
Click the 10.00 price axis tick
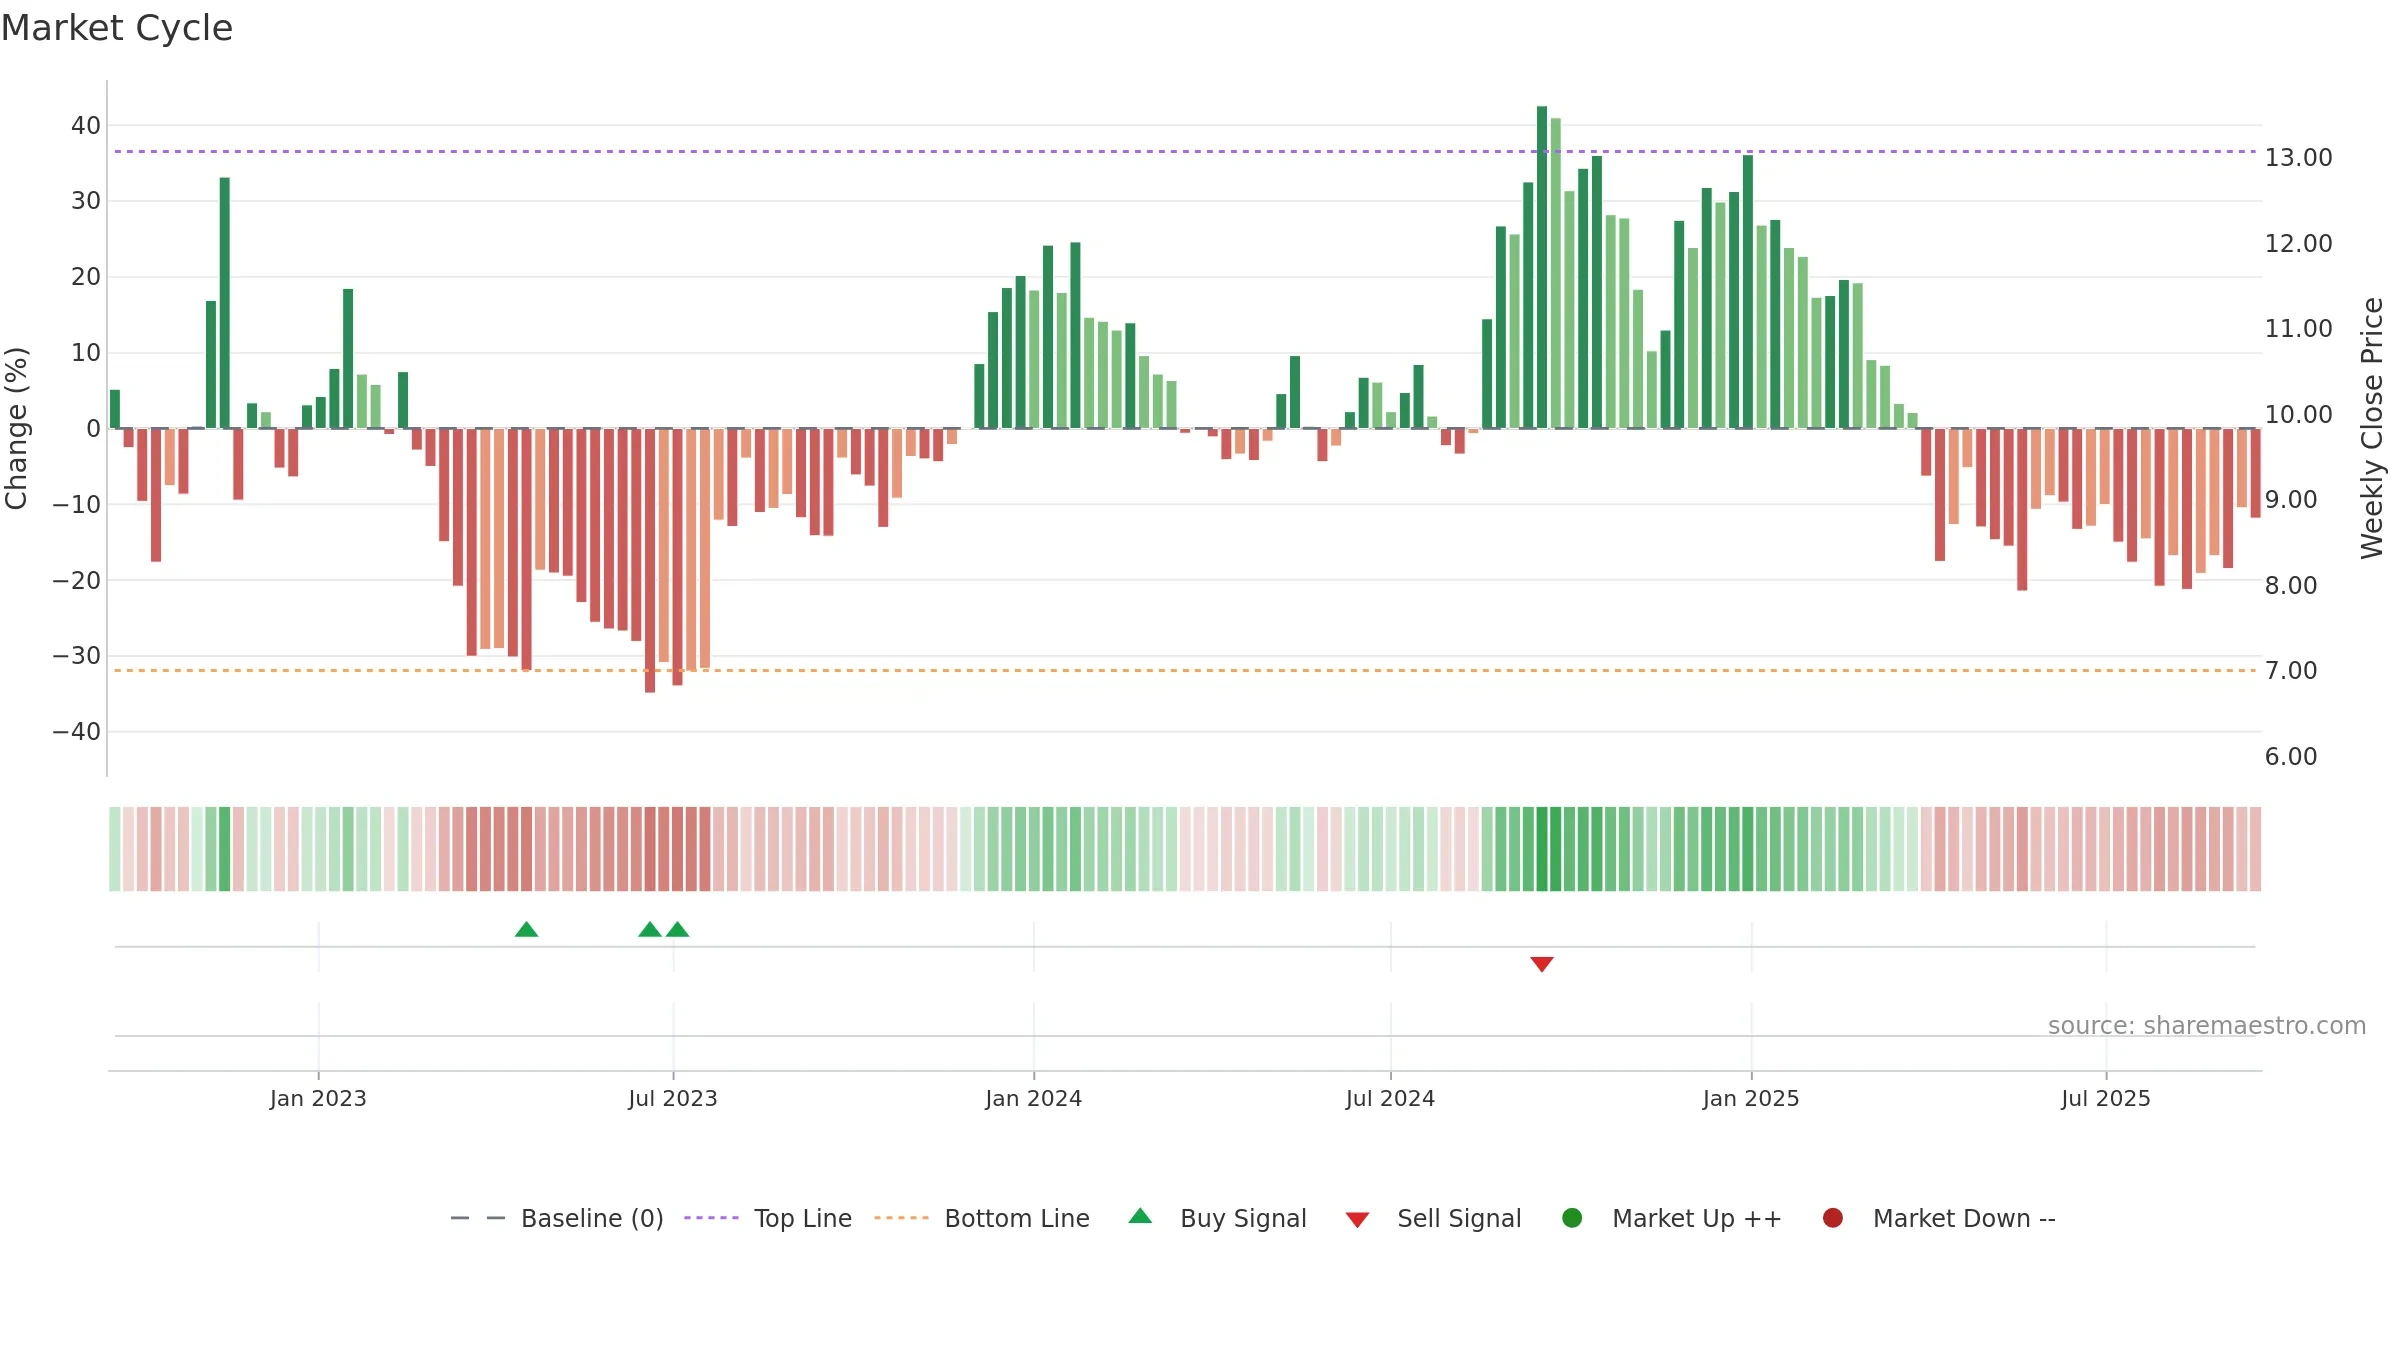click(x=2299, y=415)
